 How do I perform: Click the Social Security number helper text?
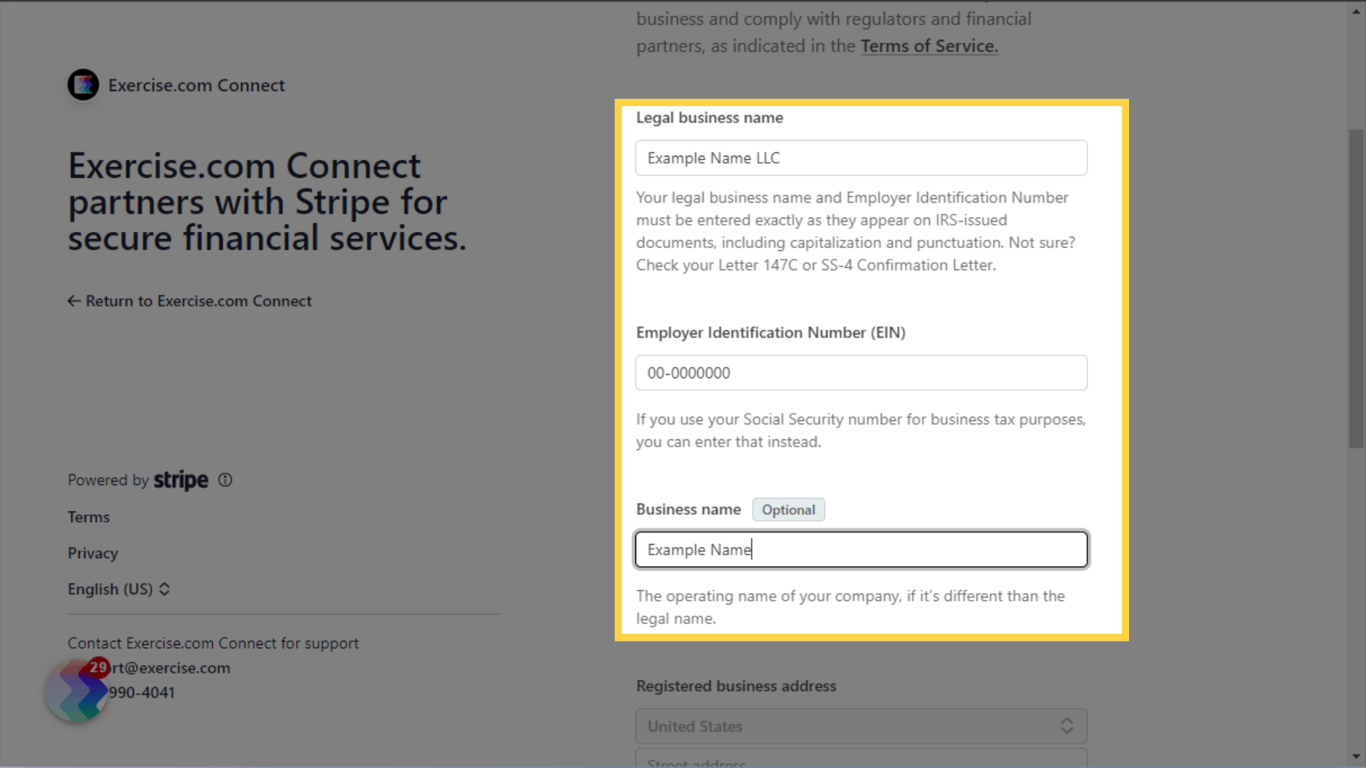pyautogui.click(x=861, y=431)
